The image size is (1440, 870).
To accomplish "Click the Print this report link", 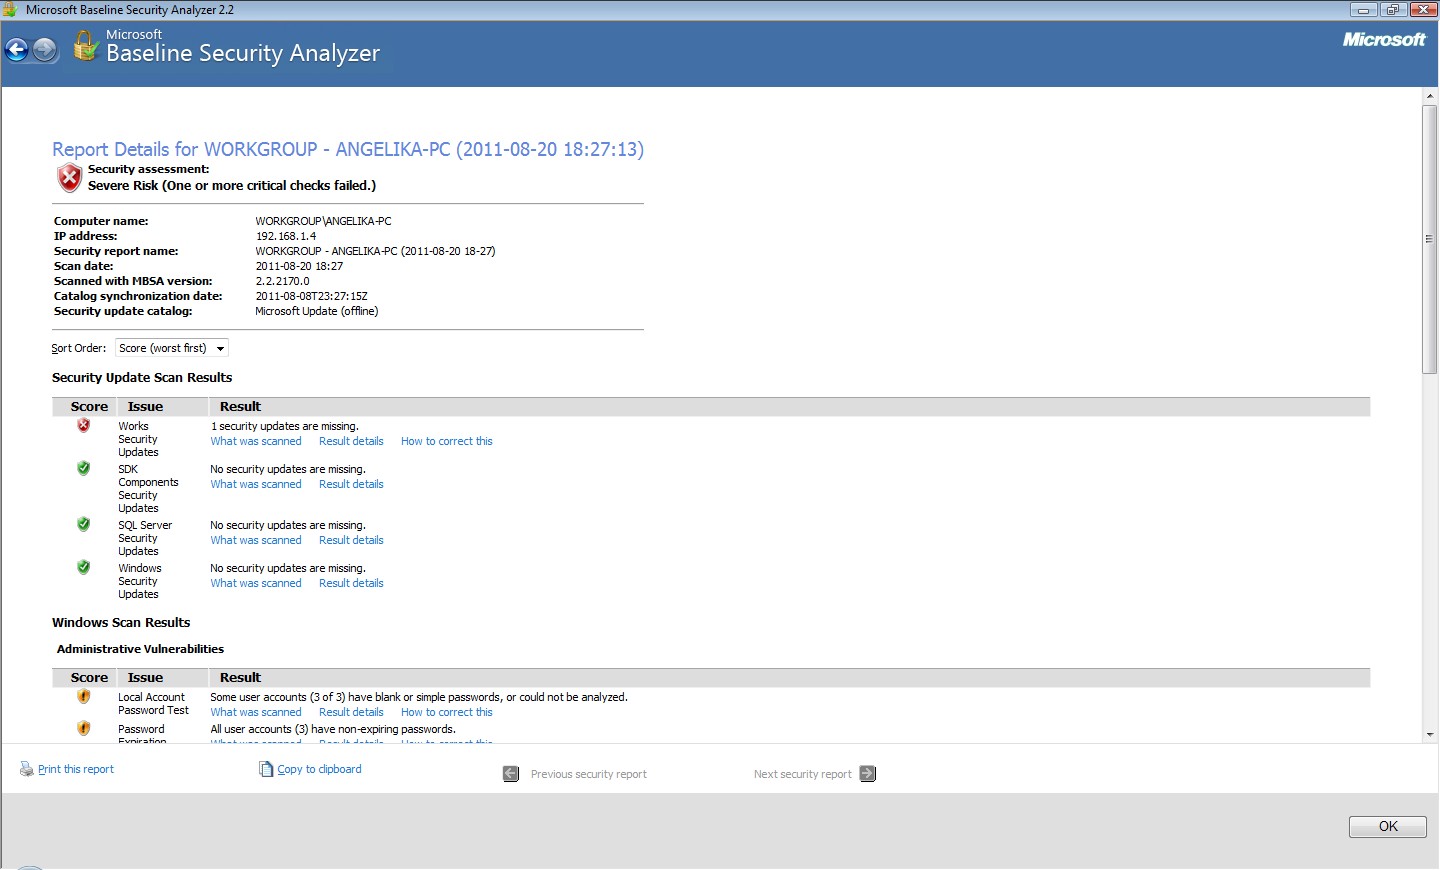I will (76, 769).
